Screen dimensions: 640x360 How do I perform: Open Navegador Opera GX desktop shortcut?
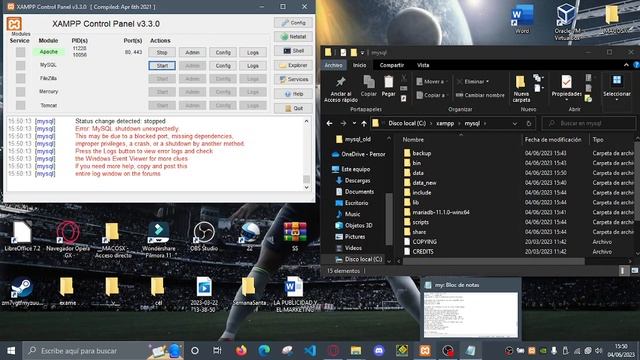(x=68, y=240)
